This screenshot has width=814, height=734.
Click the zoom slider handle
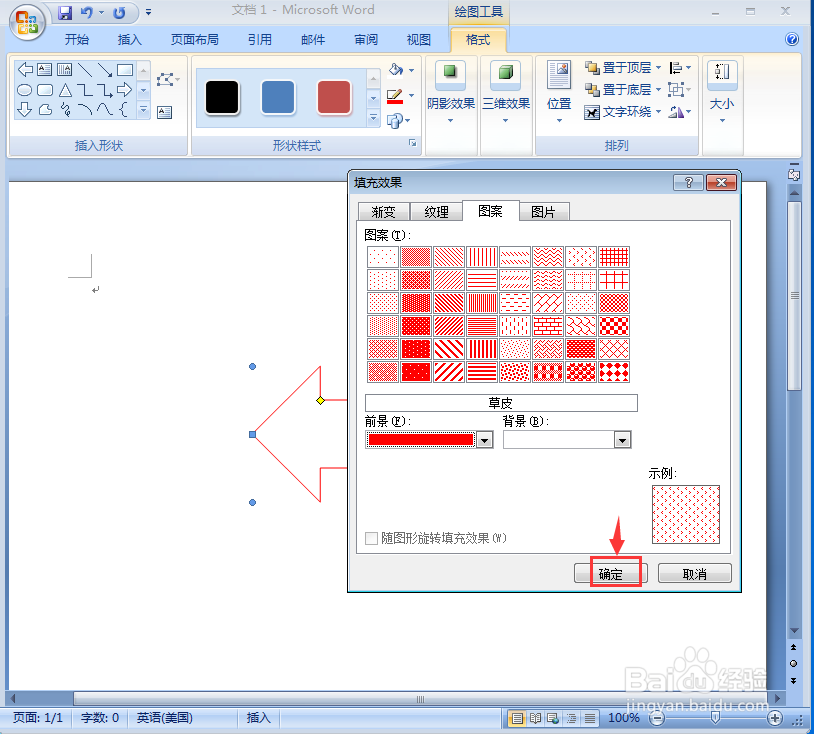[x=715, y=718]
